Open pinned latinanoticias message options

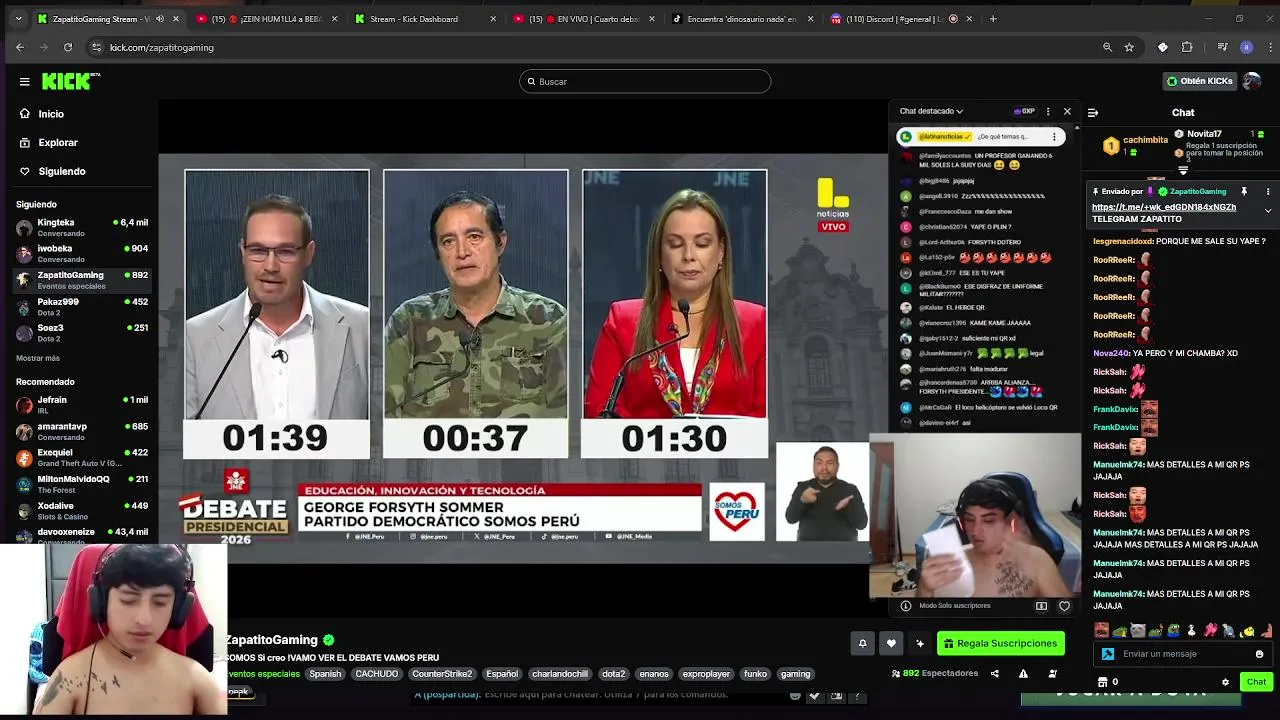click(1053, 137)
